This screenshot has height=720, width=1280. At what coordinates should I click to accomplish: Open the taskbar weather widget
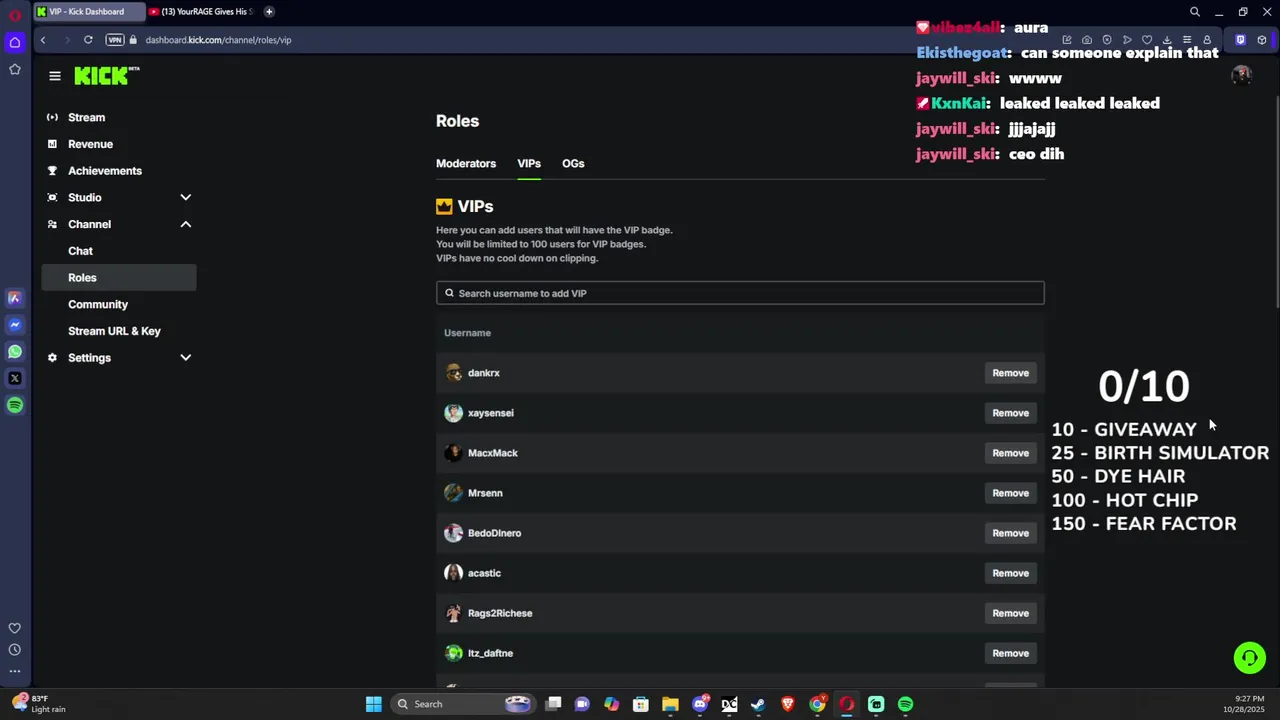tap(40, 704)
